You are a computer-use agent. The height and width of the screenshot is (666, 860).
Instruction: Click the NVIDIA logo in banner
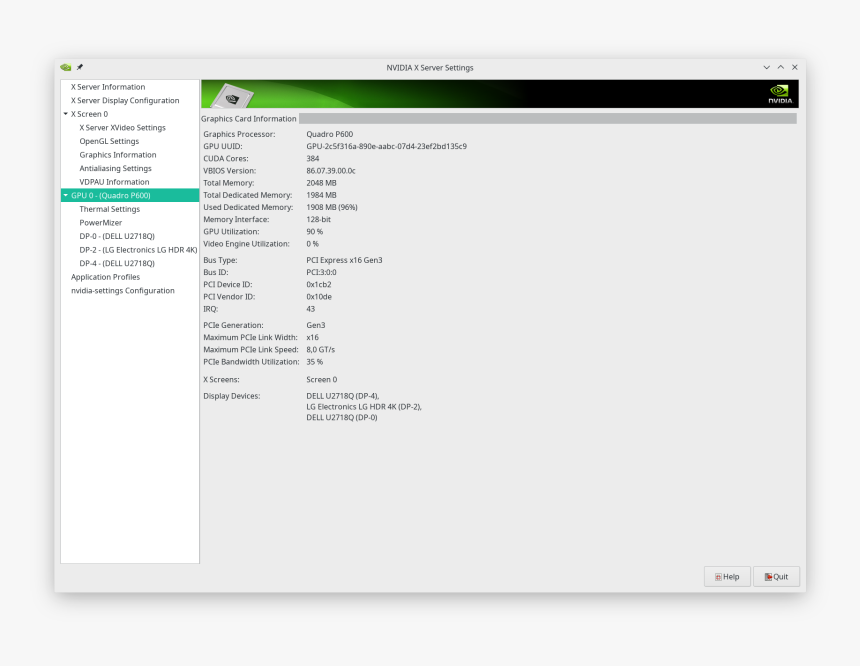point(780,94)
